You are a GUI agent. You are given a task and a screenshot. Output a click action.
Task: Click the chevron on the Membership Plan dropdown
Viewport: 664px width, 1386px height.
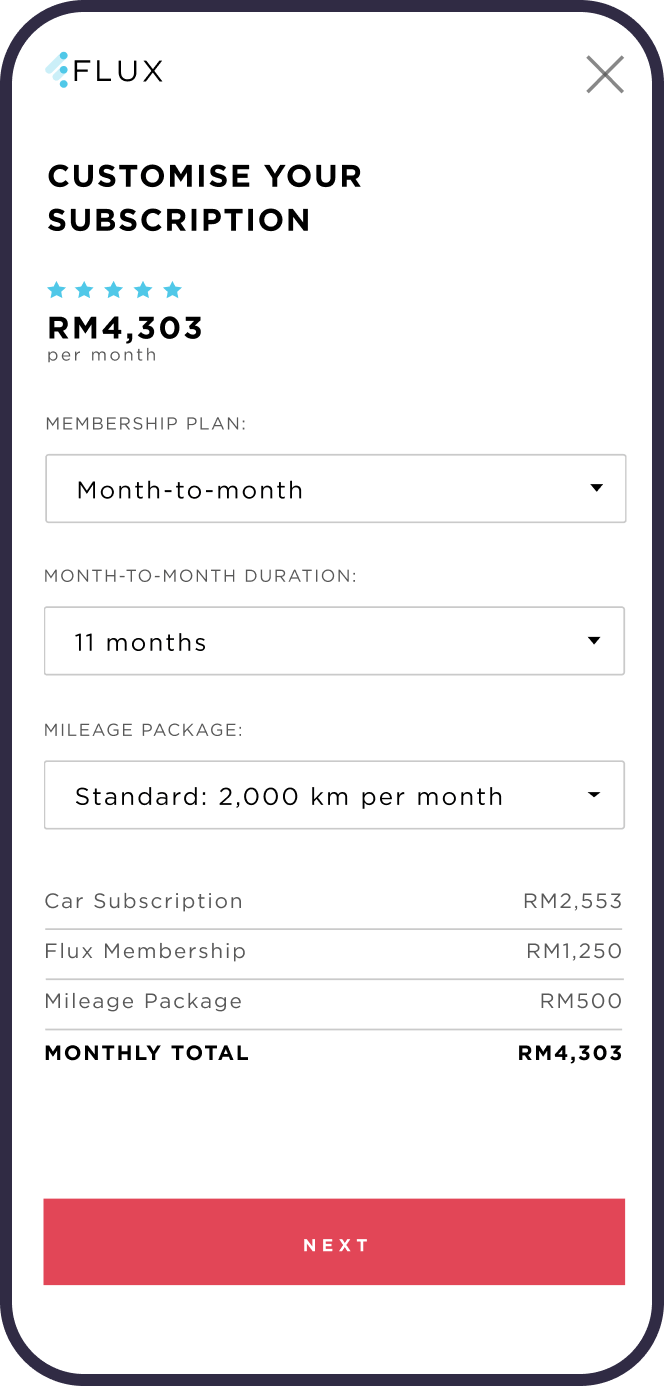597,488
